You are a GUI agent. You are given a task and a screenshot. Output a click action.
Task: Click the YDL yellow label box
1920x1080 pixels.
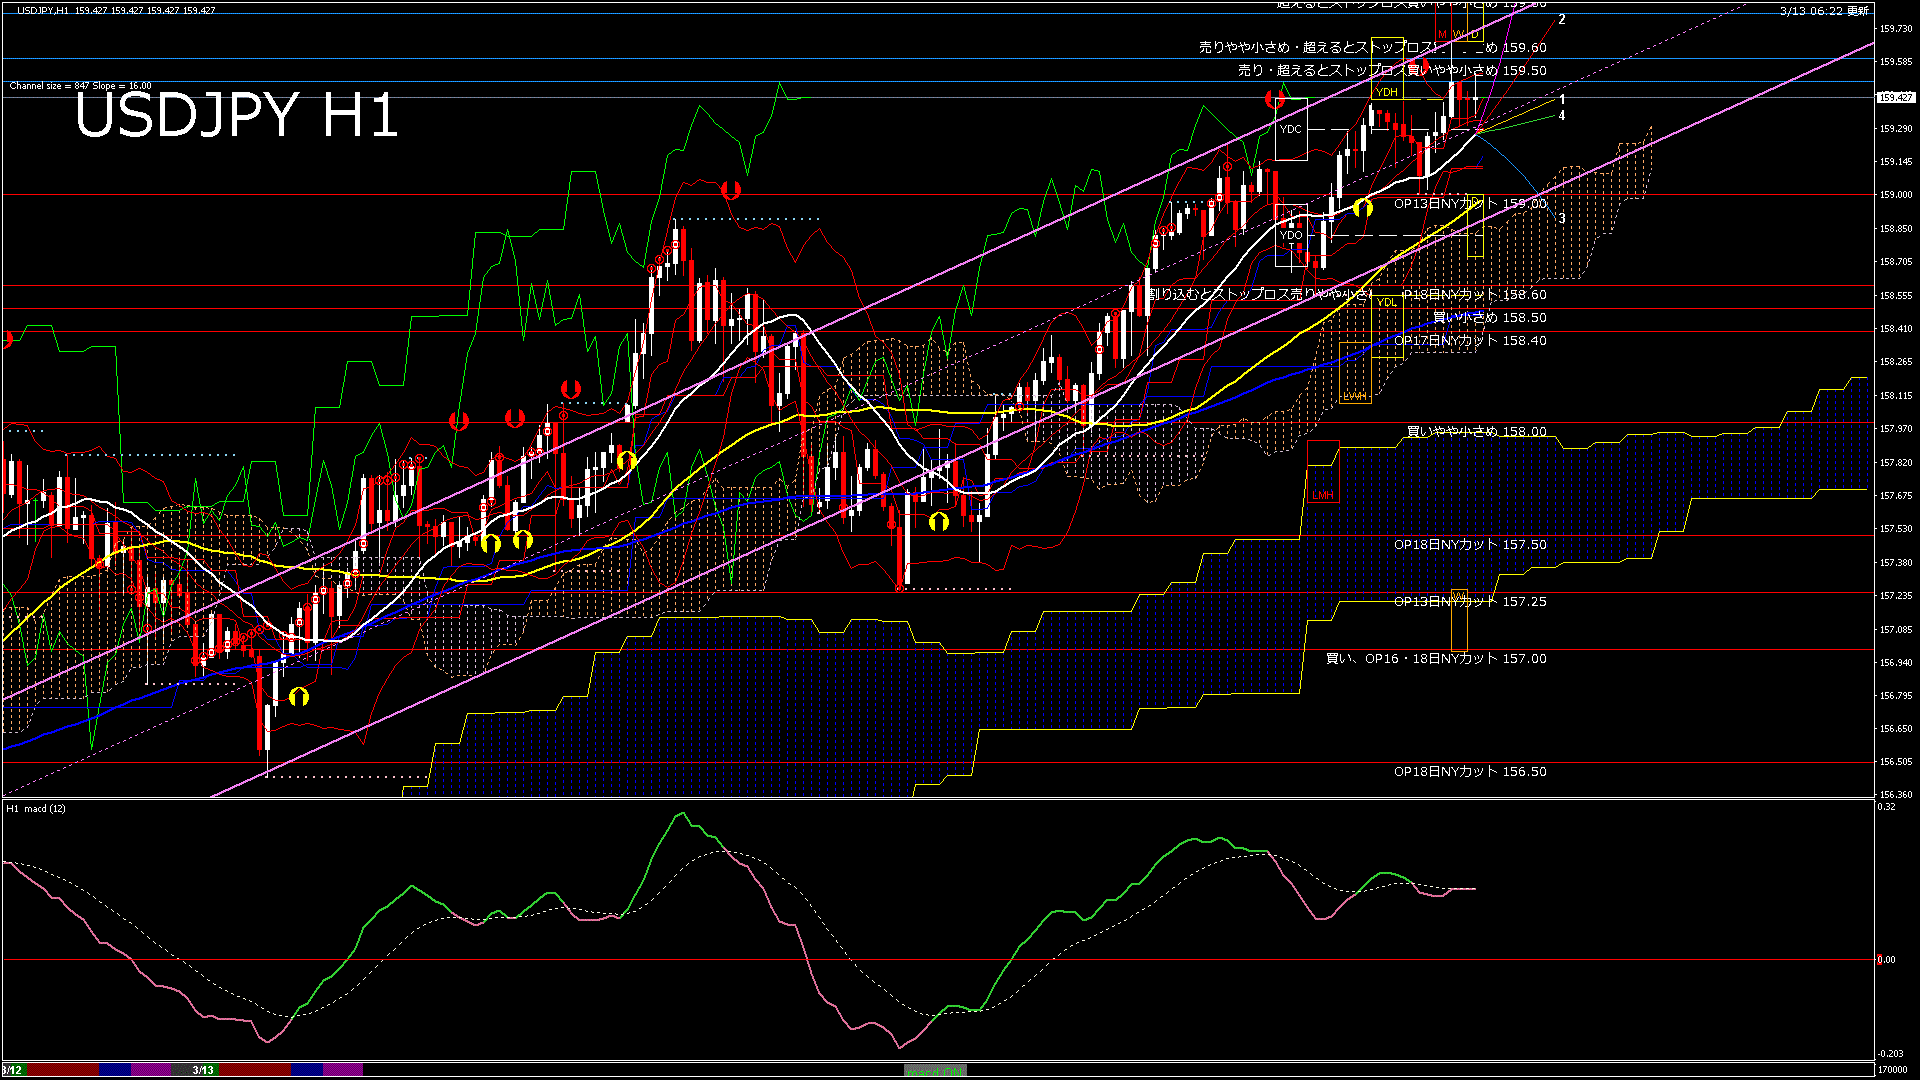1386,302
